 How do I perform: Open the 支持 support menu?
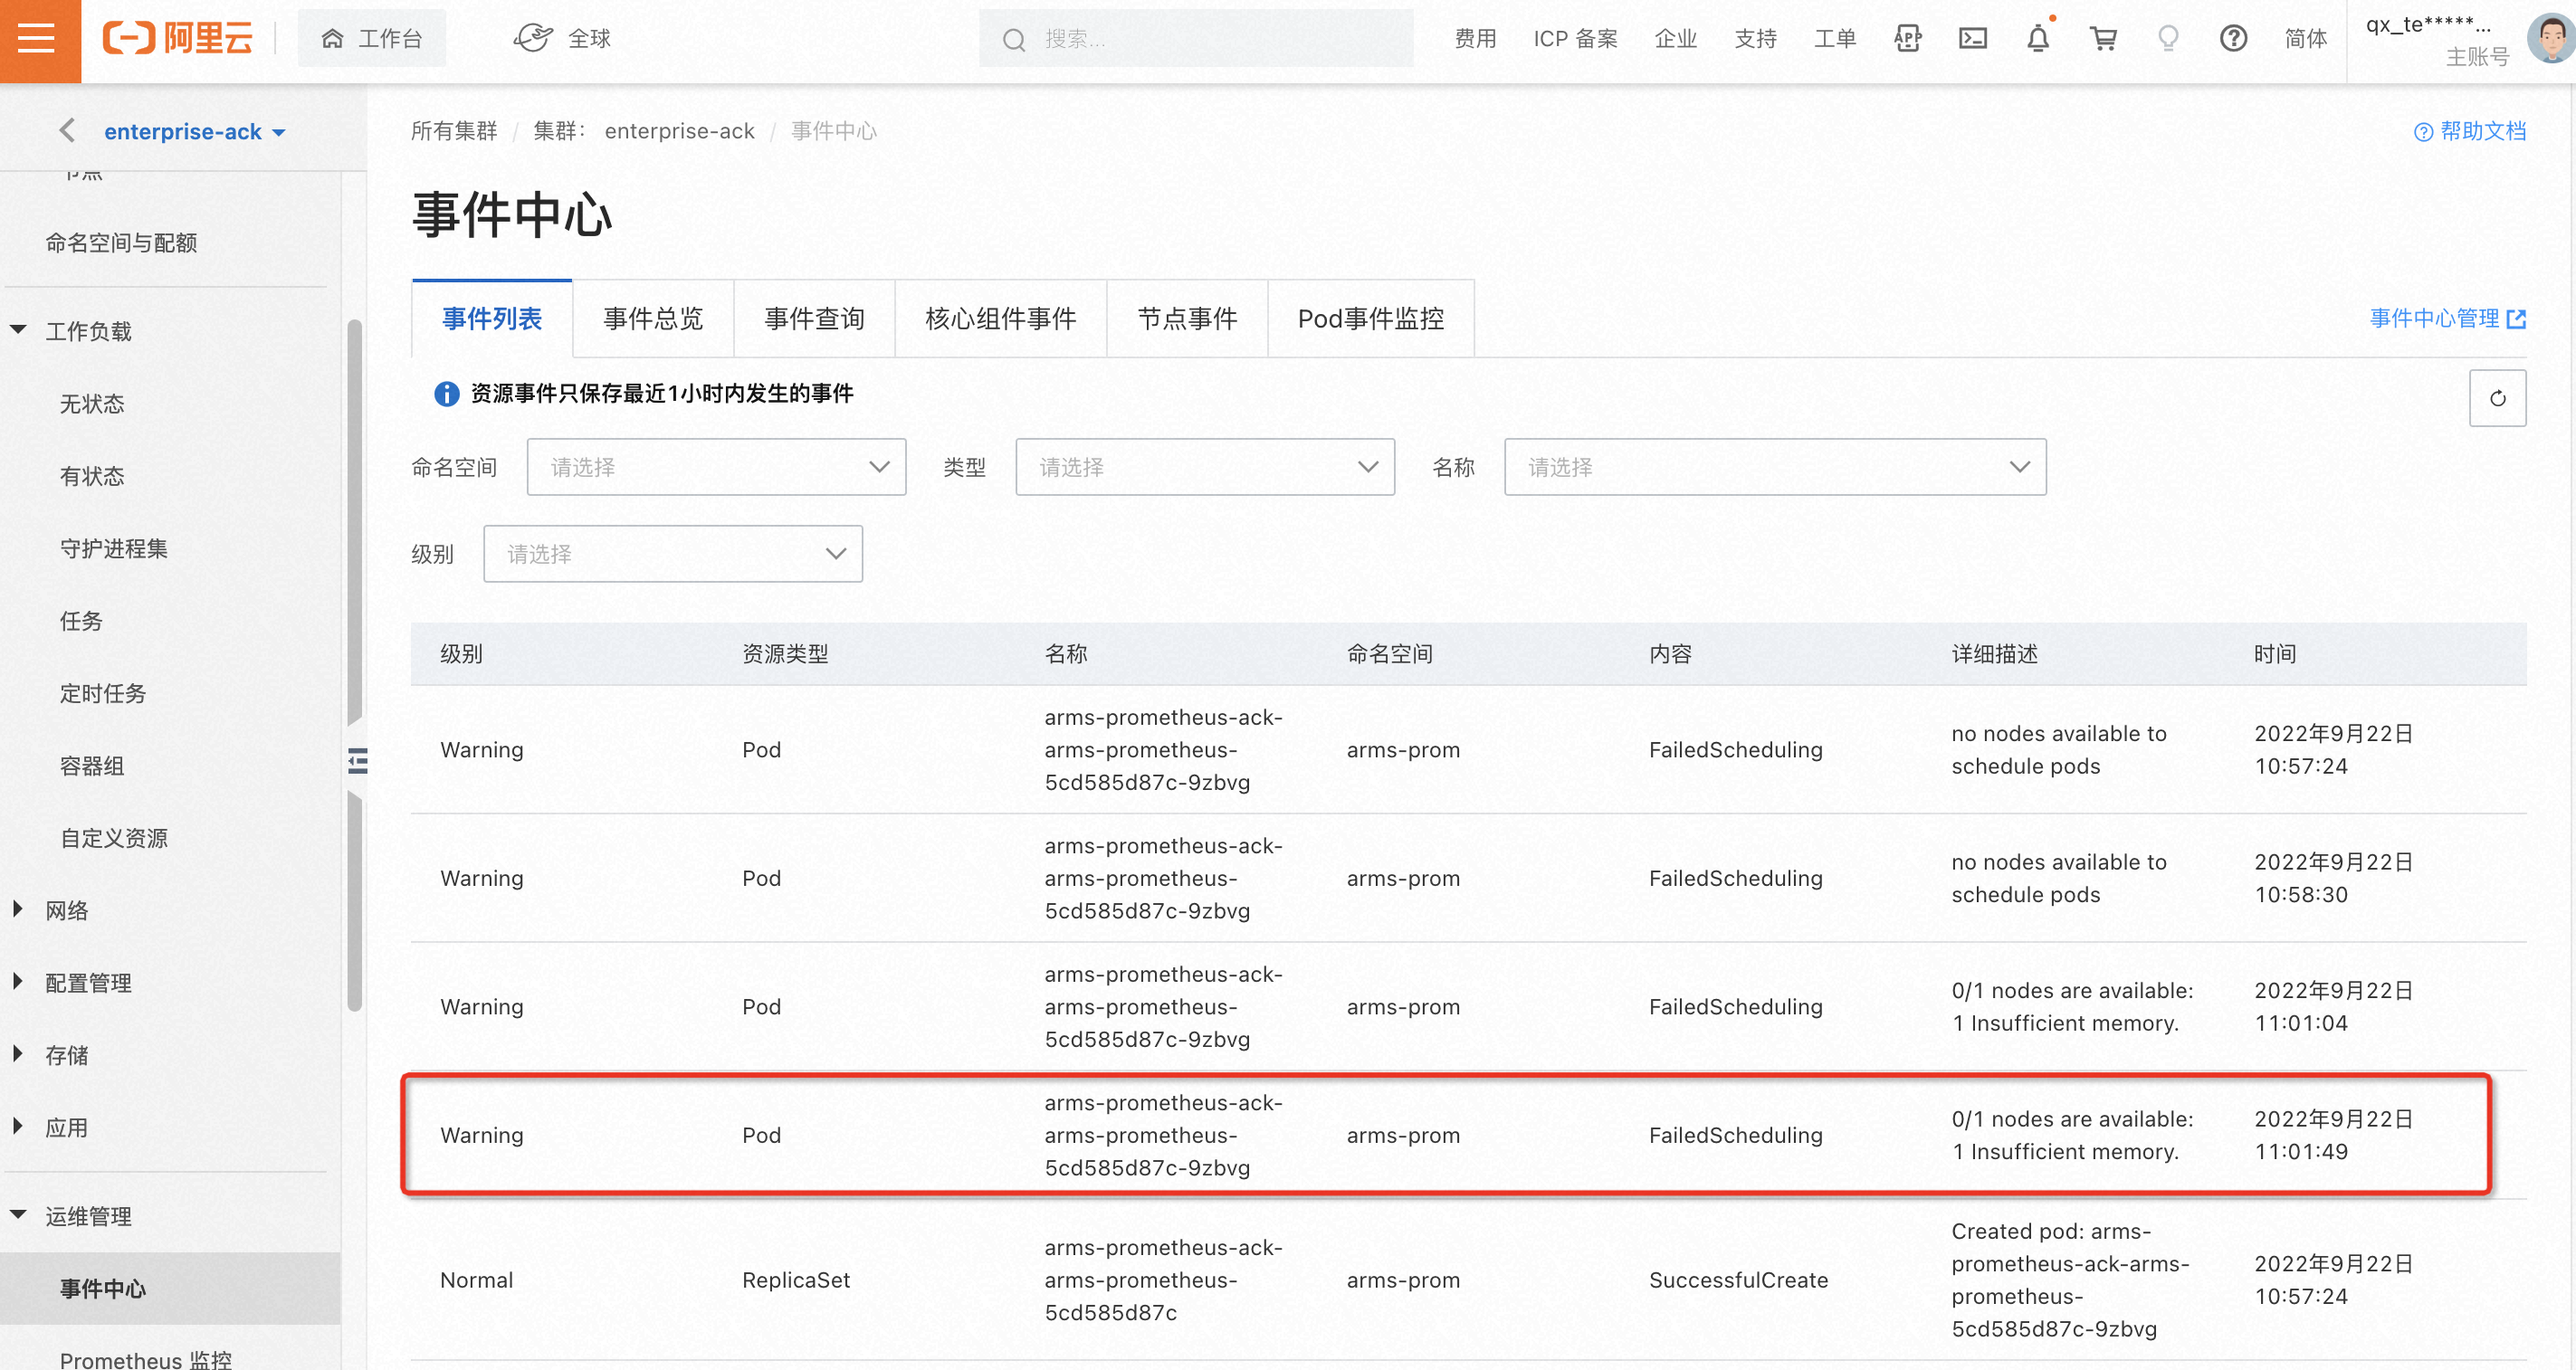click(x=1755, y=39)
